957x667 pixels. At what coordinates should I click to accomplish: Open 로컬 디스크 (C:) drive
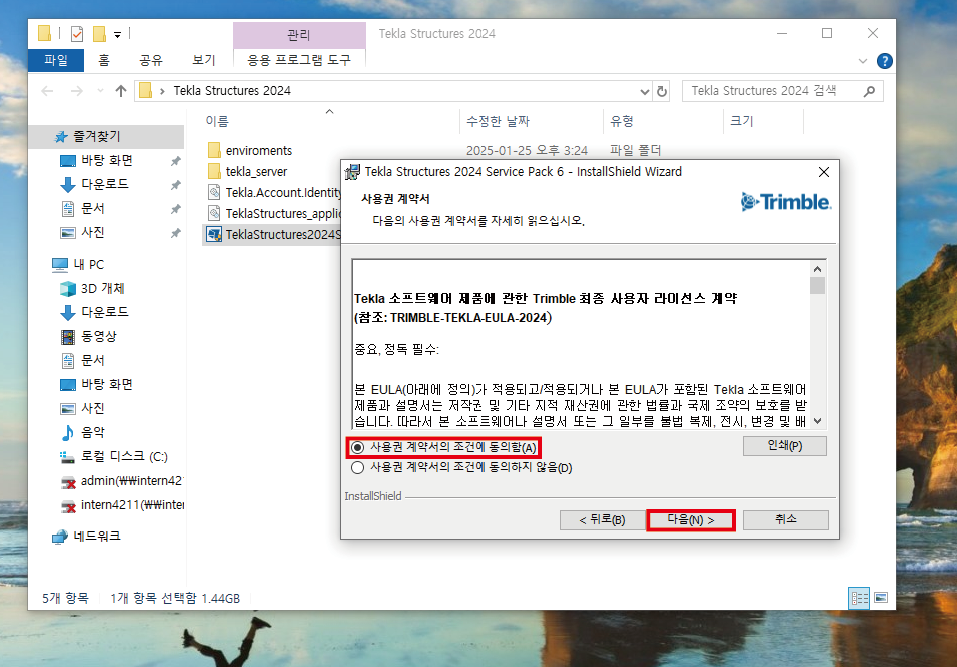coord(125,456)
